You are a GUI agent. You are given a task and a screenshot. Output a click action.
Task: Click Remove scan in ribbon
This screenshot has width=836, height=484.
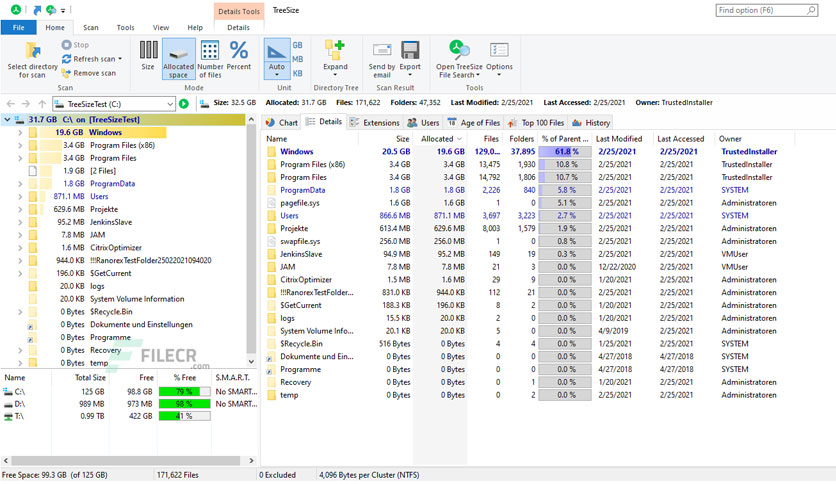(89, 73)
